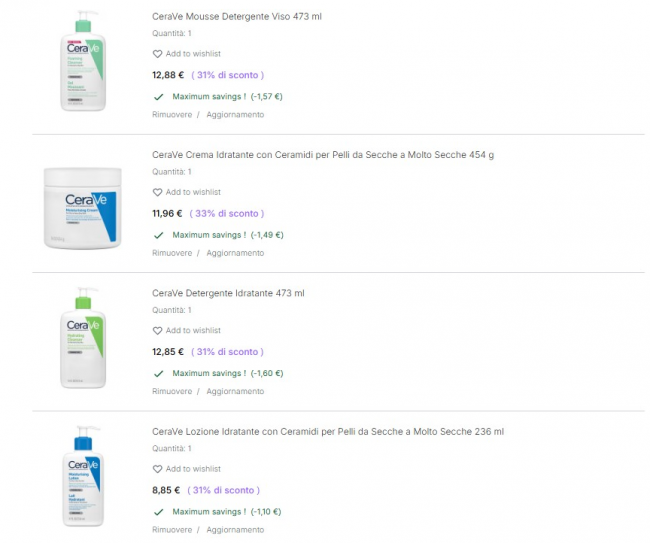
Task: Click savings checkmark for Detergente Idratante 473 ml
Action: click(x=158, y=373)
